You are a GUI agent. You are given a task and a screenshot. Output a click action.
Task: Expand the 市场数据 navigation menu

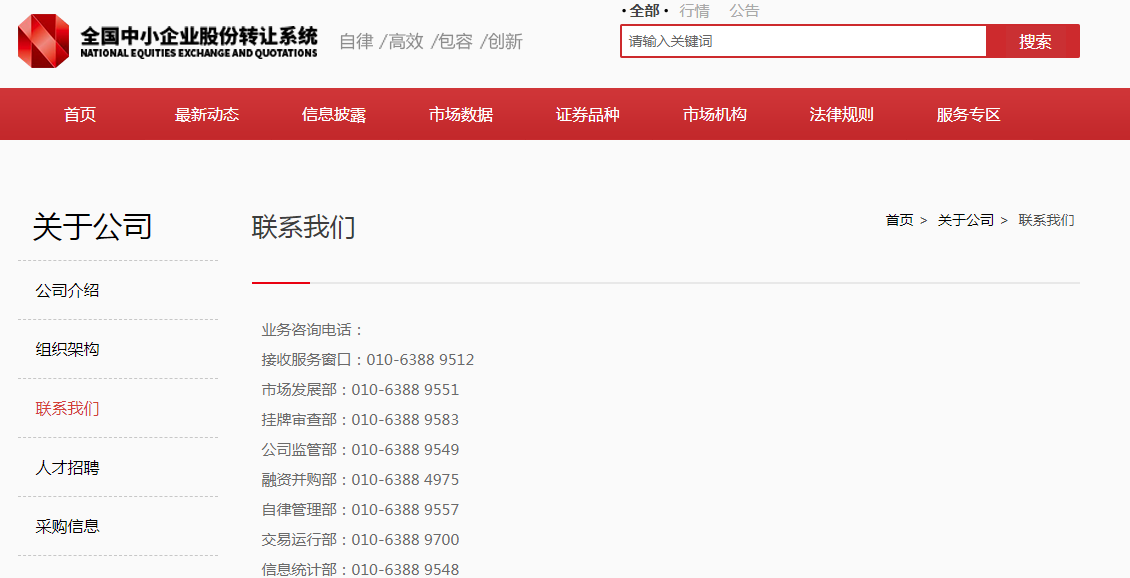(461, 115)
